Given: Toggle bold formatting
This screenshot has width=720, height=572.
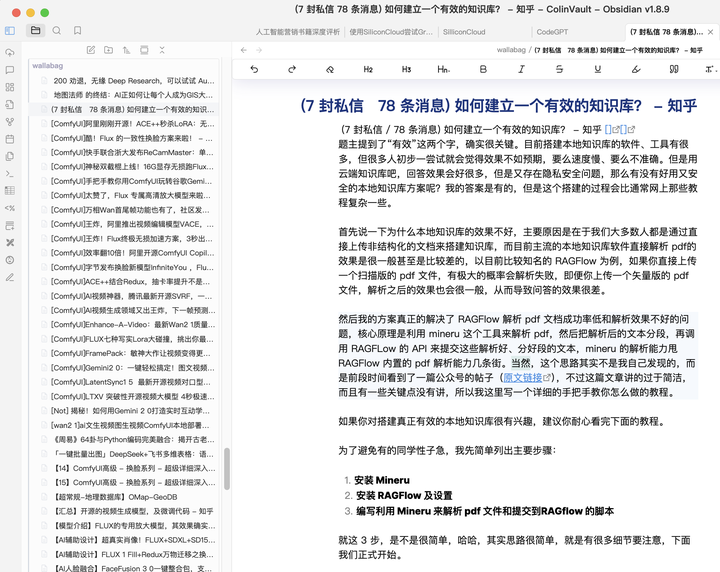Looking at the screenshot, I should click(x=483, y=69).
